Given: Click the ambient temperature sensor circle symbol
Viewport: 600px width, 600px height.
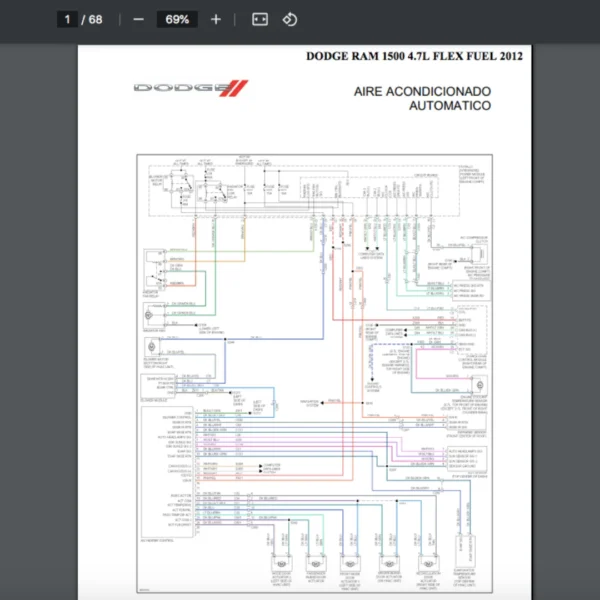Looking at the screenshot, I should 481,385.
